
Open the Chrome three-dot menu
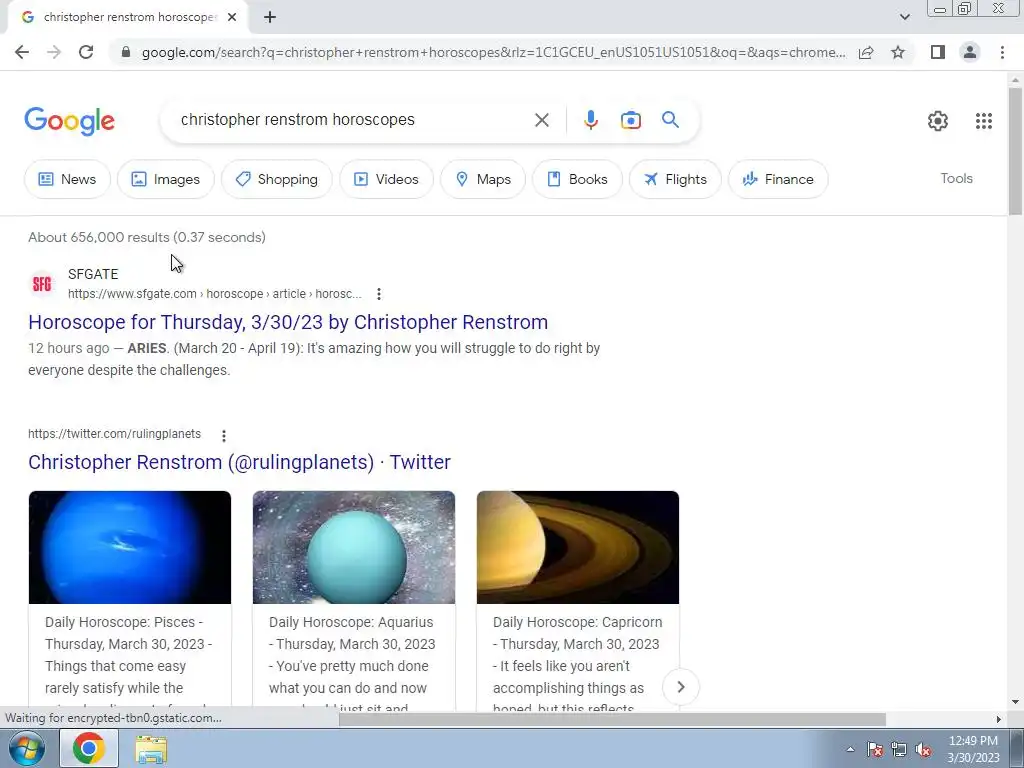tap(1002, 52)
